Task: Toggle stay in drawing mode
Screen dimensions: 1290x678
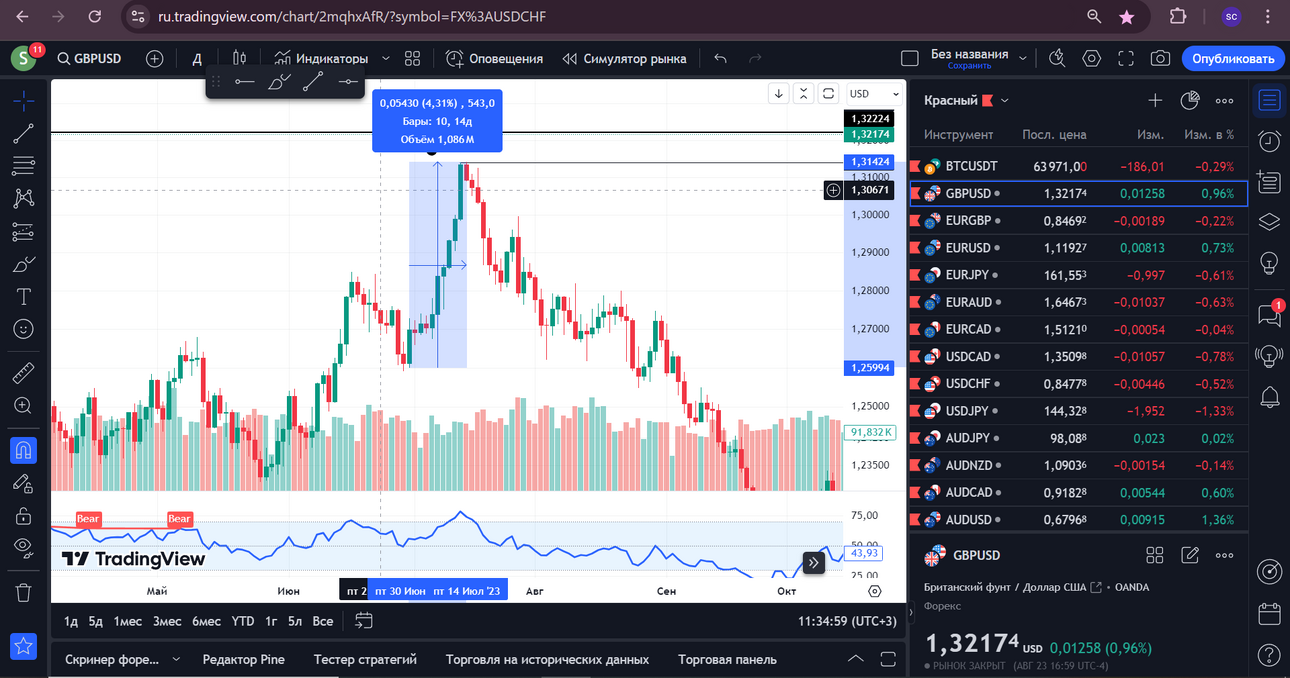Action: click(24, 484)
